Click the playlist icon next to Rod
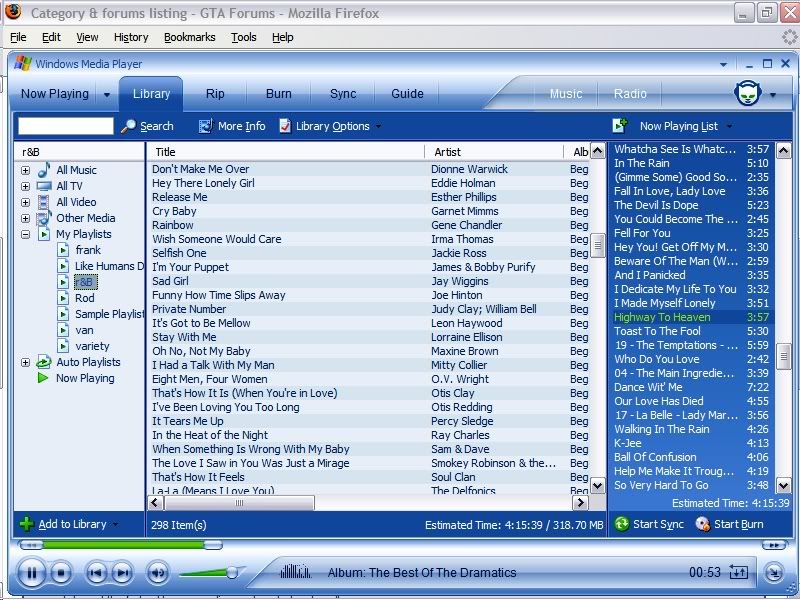800x600 pixels. click(x=63, y=298)
